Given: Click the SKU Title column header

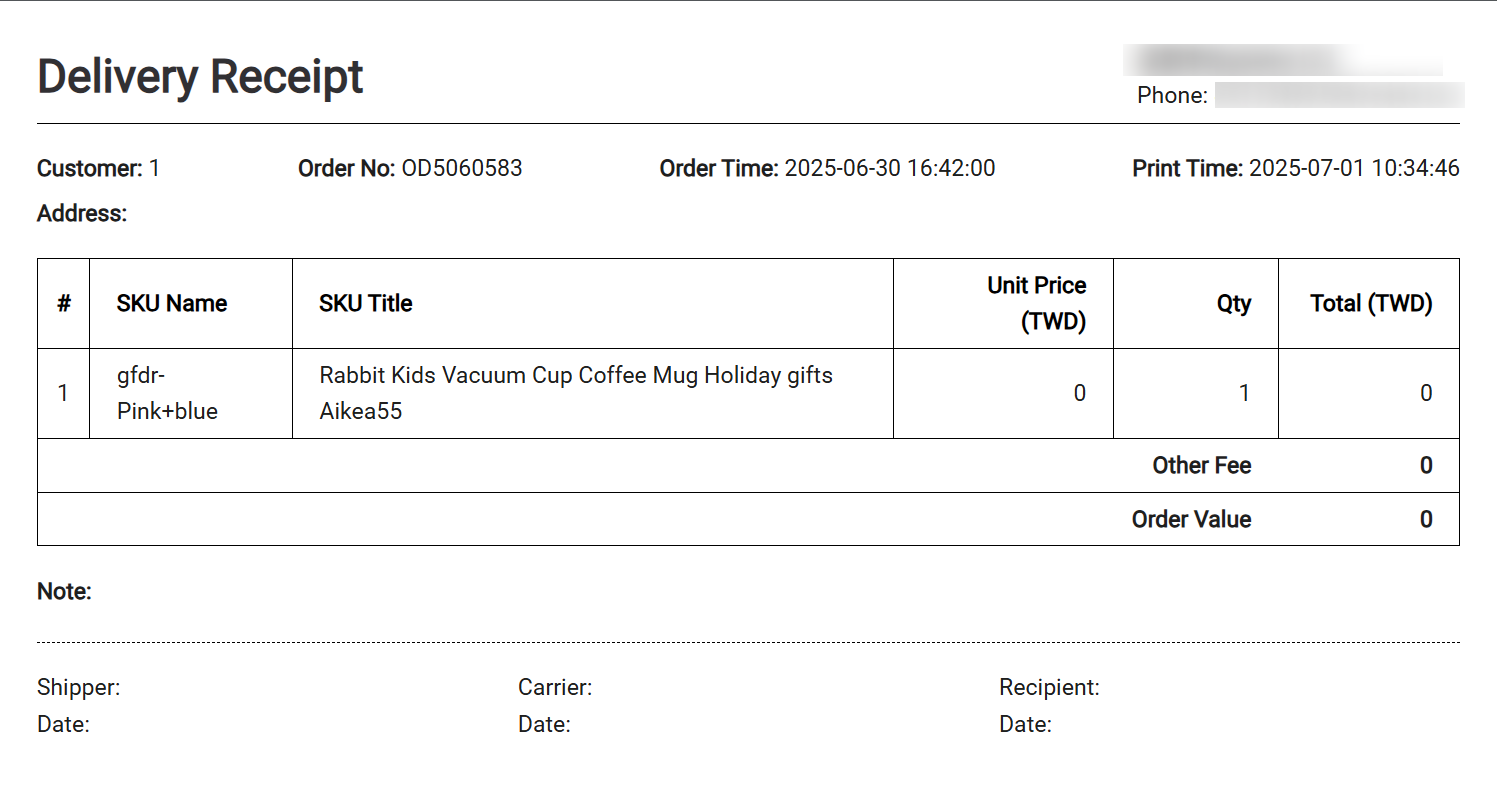Looking at the screenshot, I should pyautogui.click(x=366, y=303).
